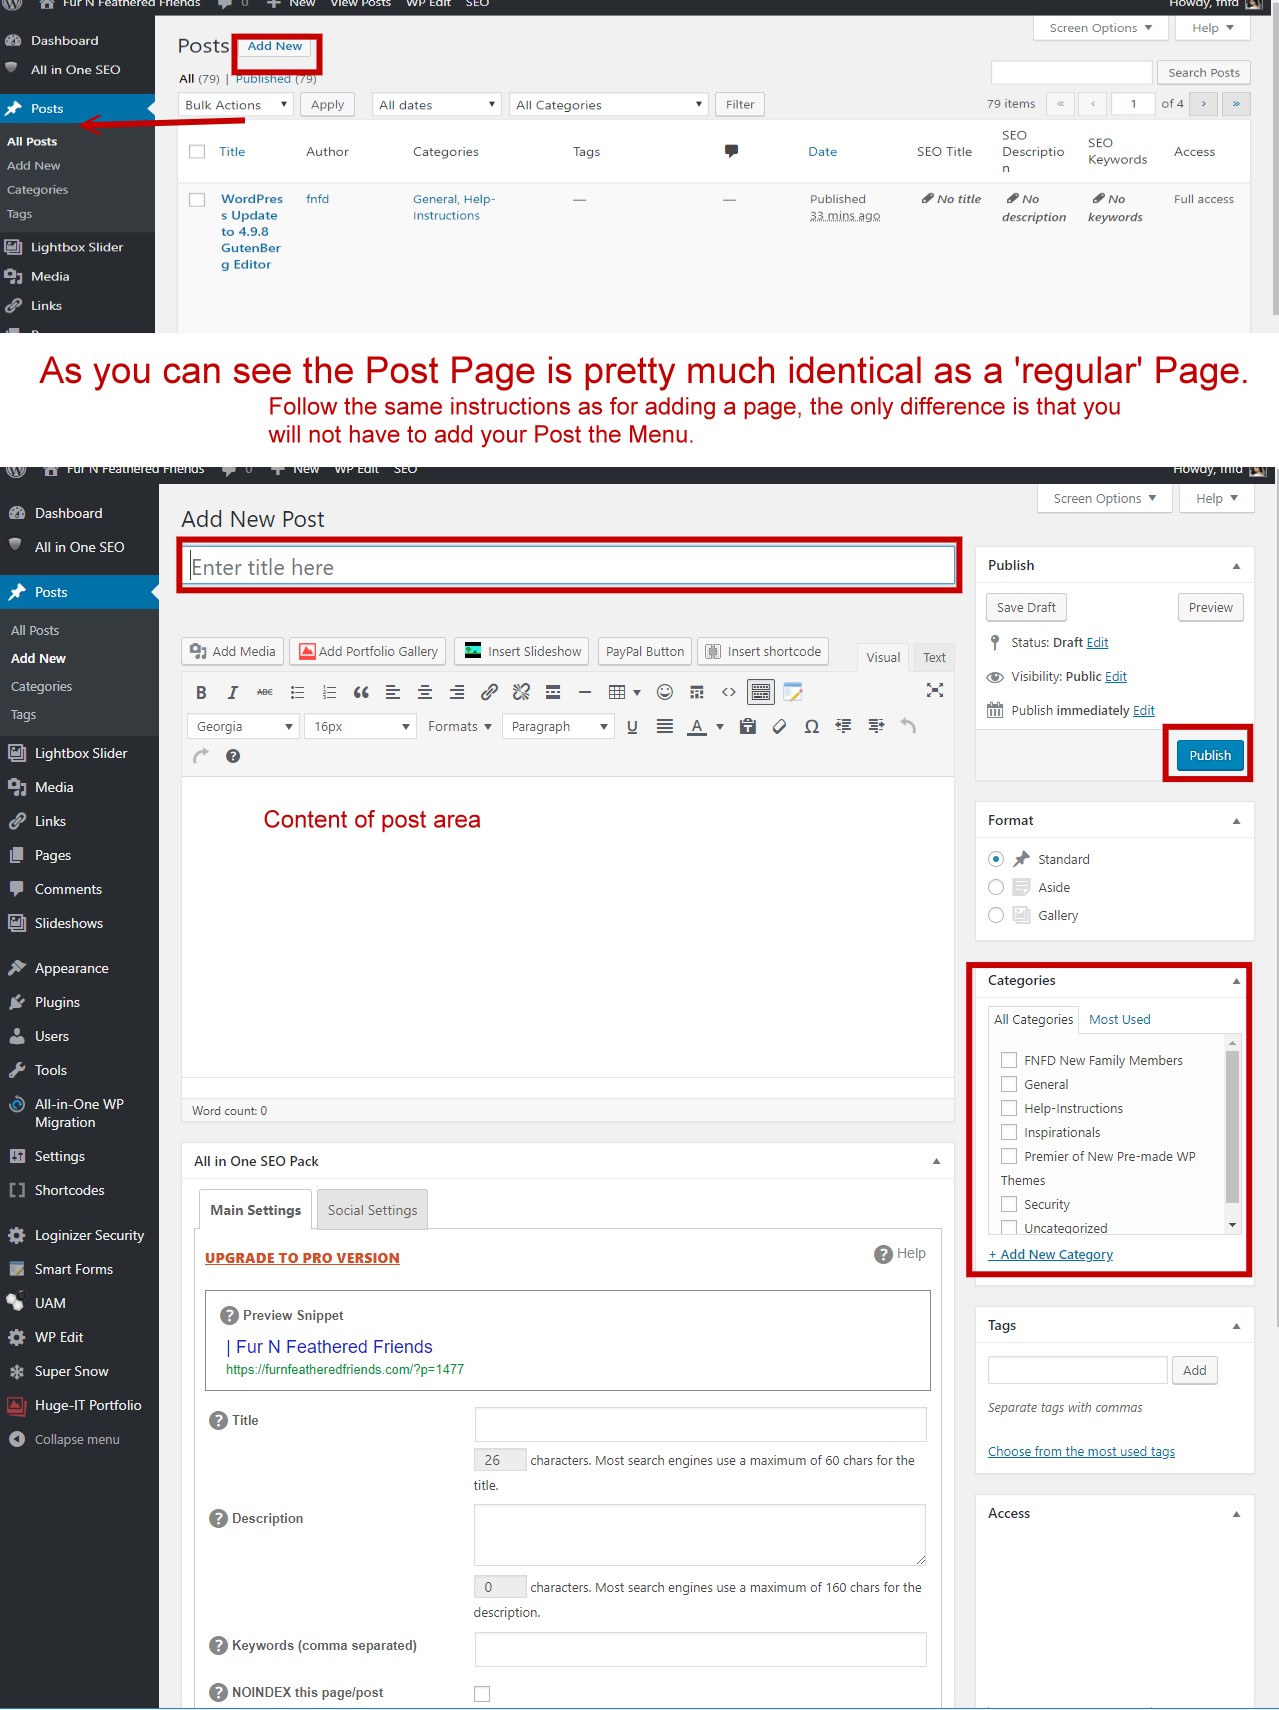Open the Georgia font family dropdown
Image resolution: width=1279 pixels, height=1710 pixels.
pos(243,726)
